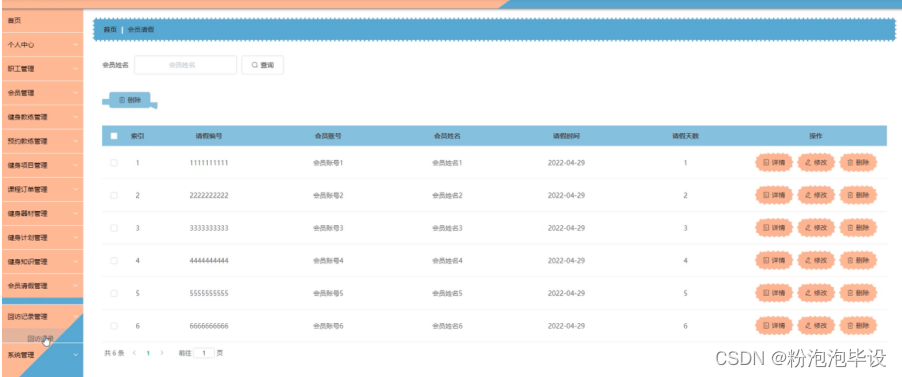Click 首页 breadcrumb link
Screen dimensions: 902x377
point(110,29)
